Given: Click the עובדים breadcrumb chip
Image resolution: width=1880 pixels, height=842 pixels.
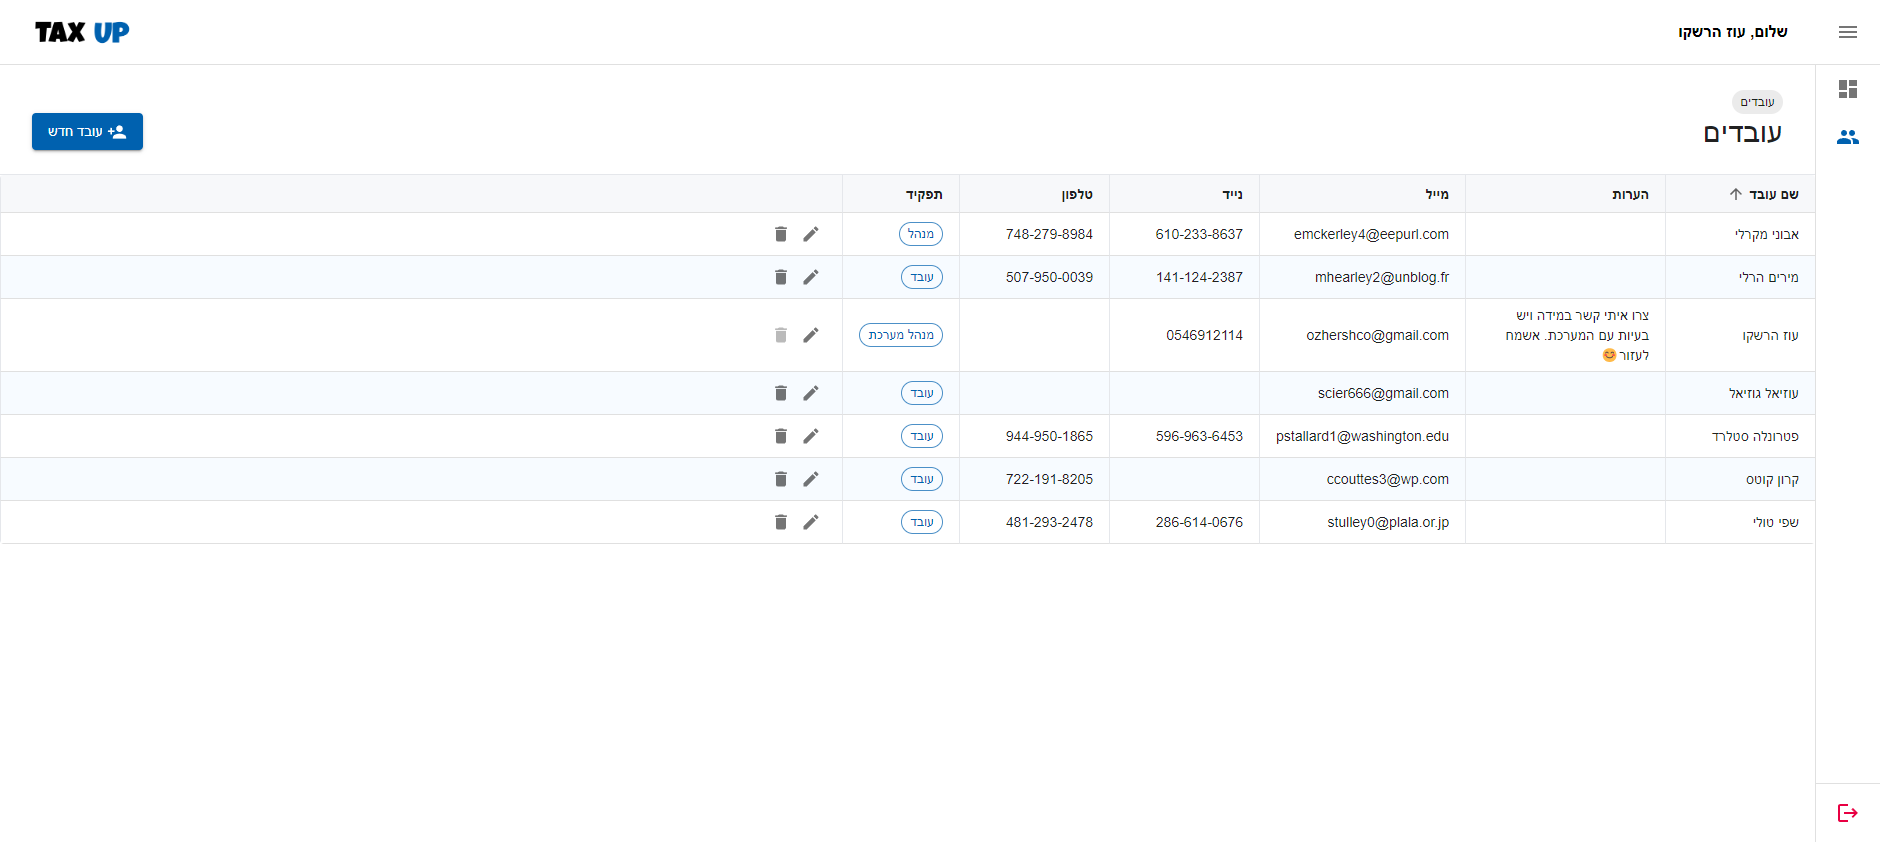Looking at the screenshot, I should click(x=1757, y=102).
